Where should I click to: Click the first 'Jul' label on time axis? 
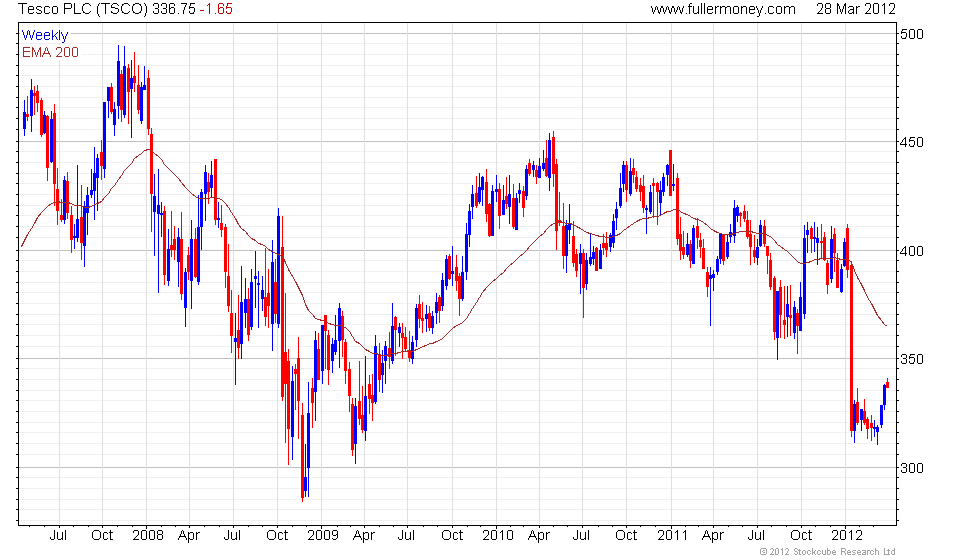pyautogui.click(x=58, y=535)
